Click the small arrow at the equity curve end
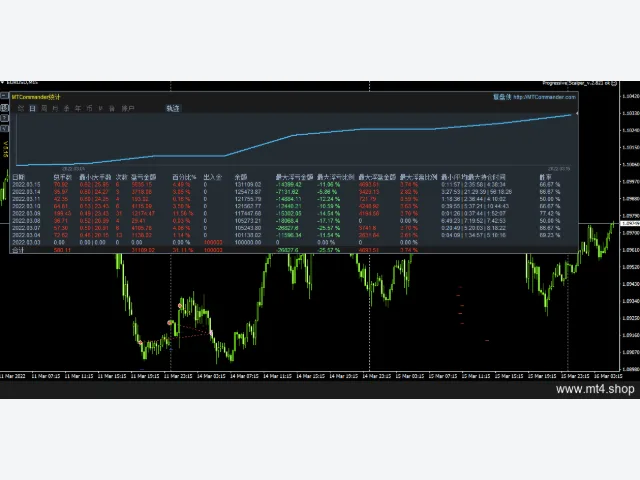Screen dimensions: 640x480 [577, 113]
